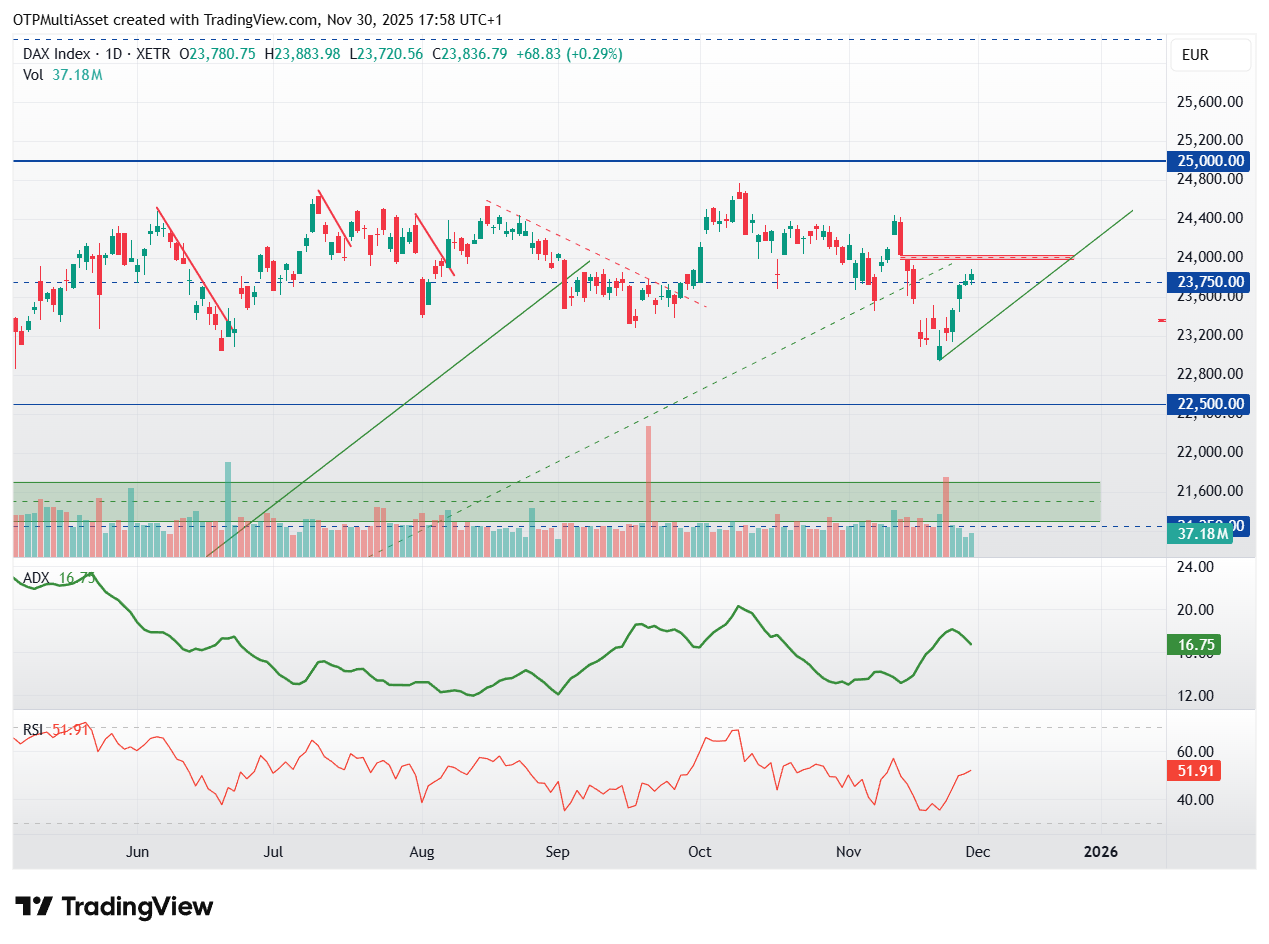Click the 2026 label on time axis
Viewport: 1269px width, 944px height.
[1101, 852]
